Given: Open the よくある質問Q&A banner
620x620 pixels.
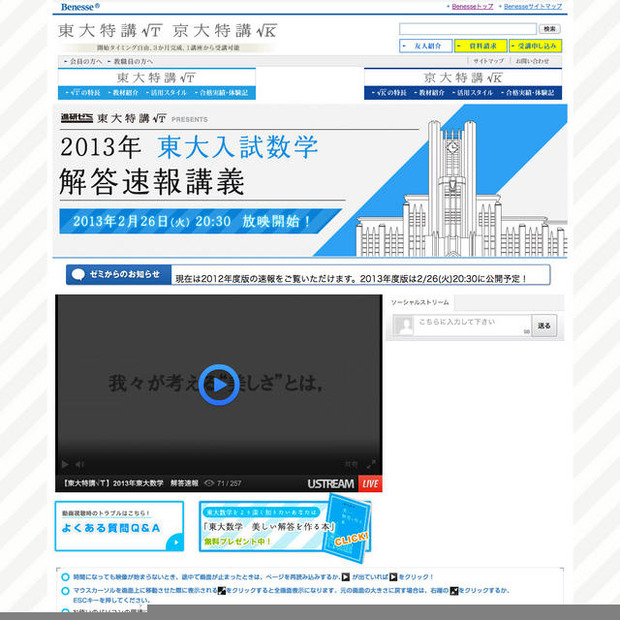Looking at the screenshot, I should (x=119, y=526).
